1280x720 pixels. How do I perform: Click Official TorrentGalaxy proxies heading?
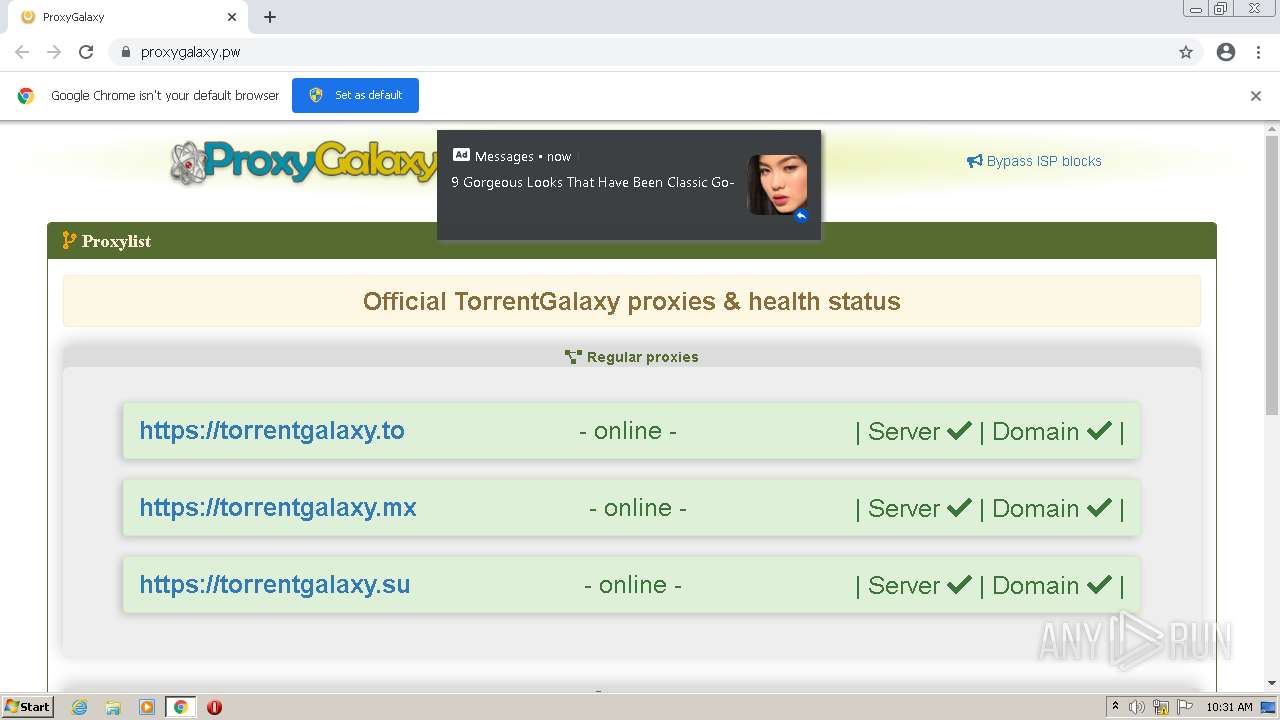(632, 301)
